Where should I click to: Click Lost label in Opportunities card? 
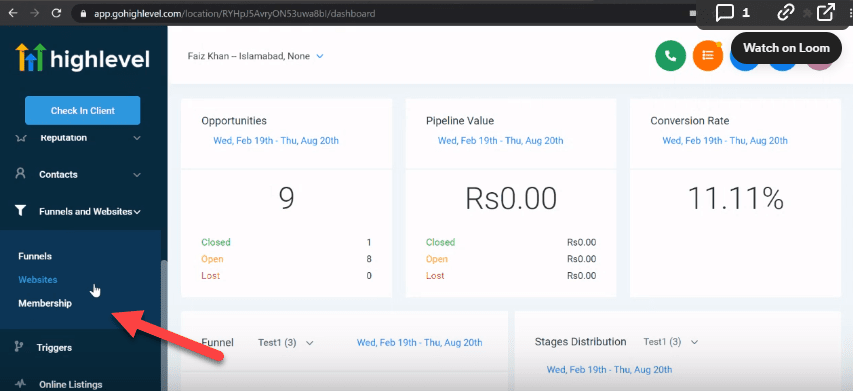click(211, 276)
